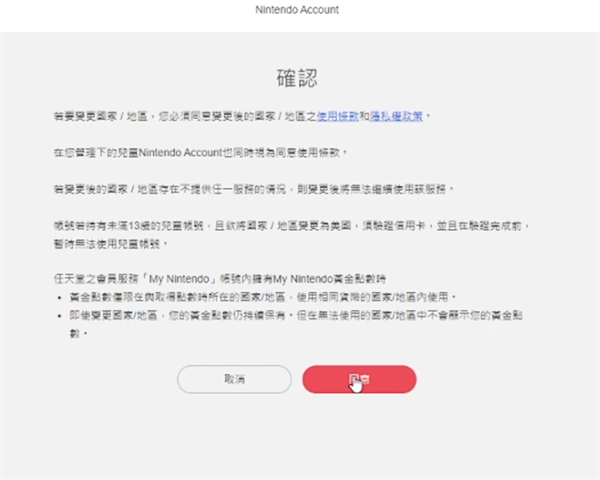
Task: Click the bullet starting with 黃金點數僅限
Action: click(263, 297)
